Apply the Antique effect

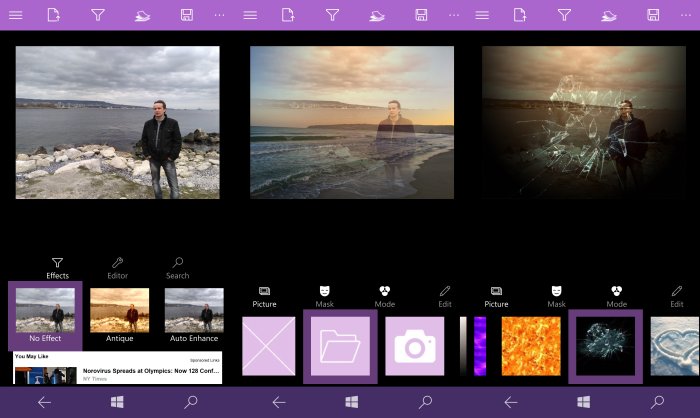coord(120,316)
